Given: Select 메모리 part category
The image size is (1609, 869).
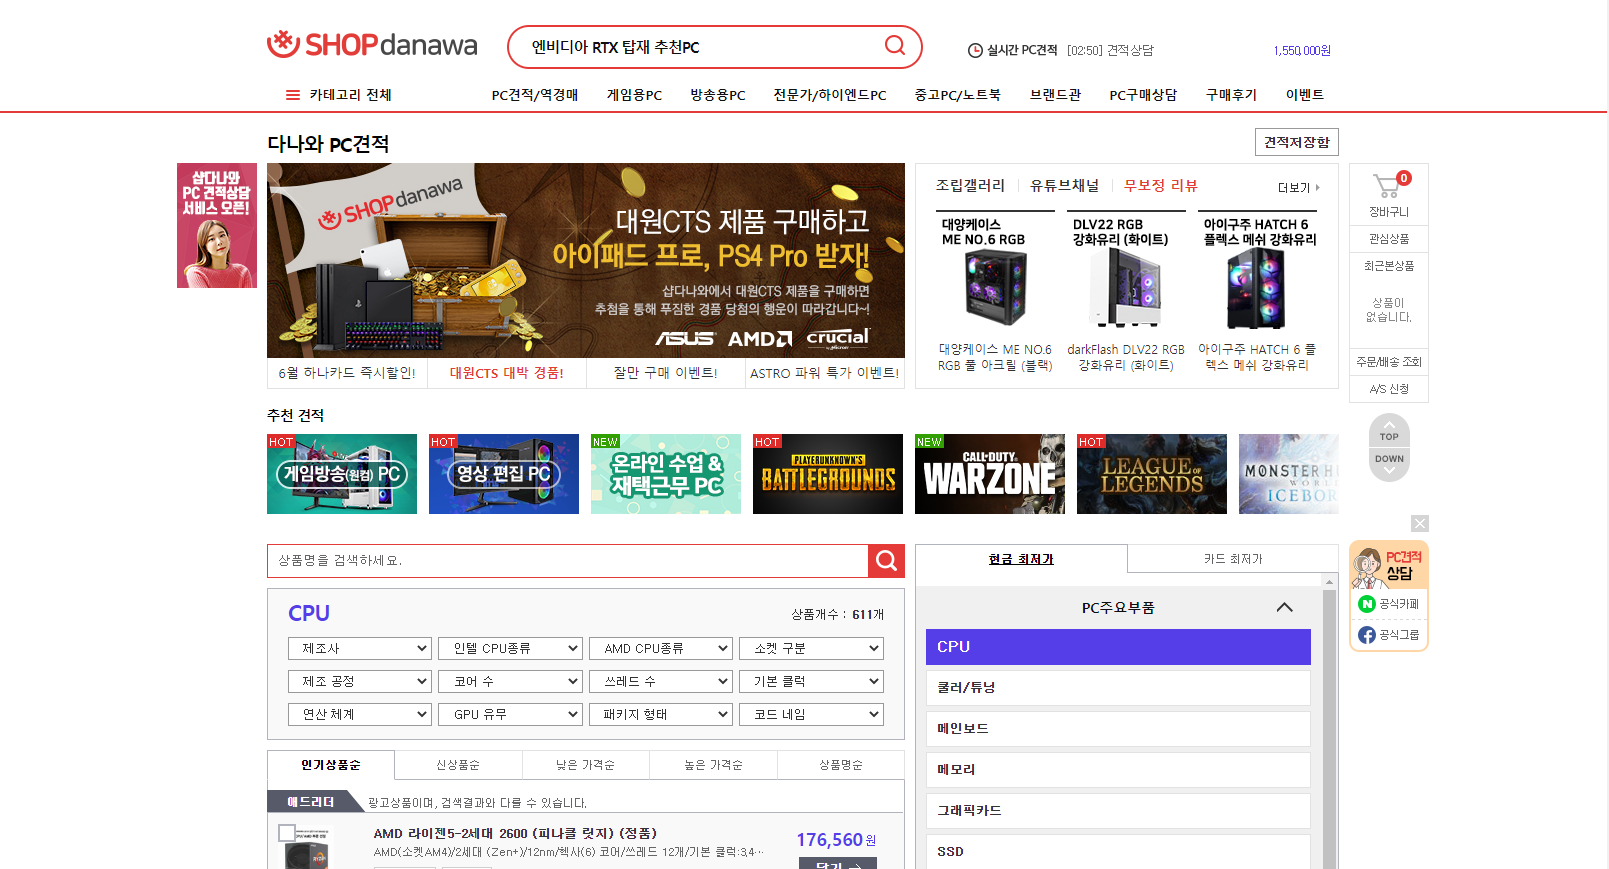Looking at the screenshot, I should click(x=1118, y=770).
